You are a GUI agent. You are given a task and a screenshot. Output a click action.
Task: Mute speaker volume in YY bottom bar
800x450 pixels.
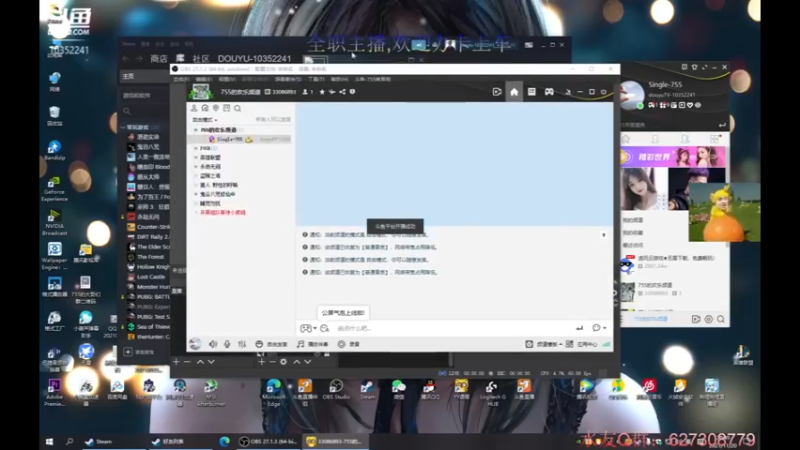click(213, 344)
